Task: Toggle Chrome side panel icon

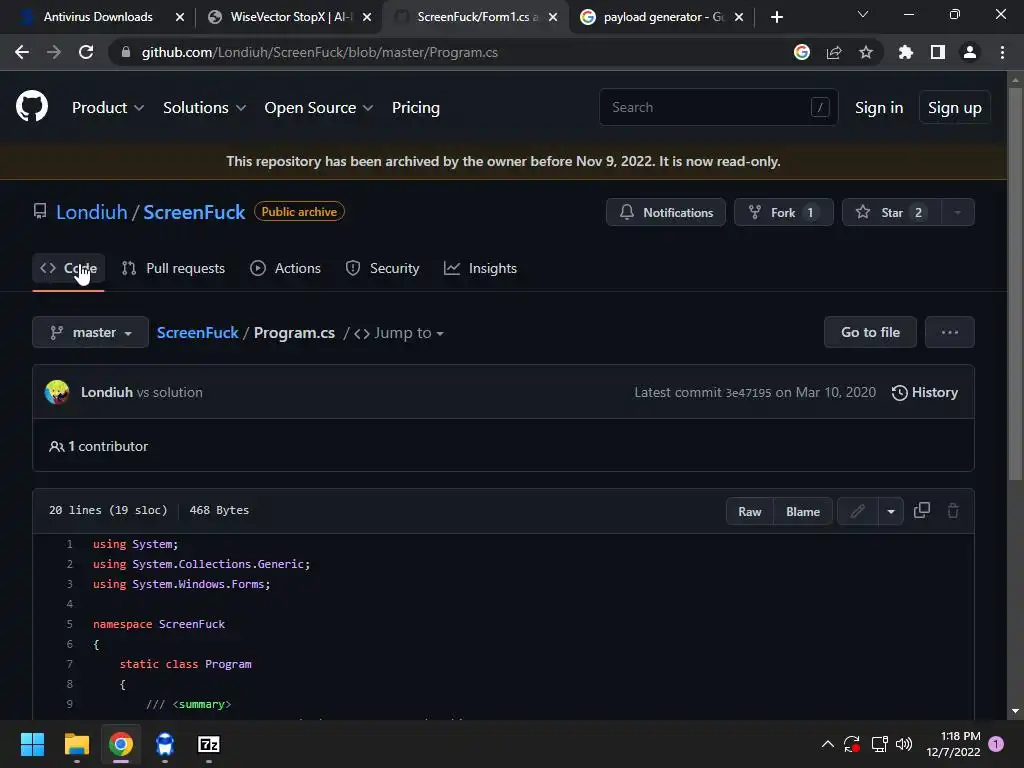Action: coord(938,52)
